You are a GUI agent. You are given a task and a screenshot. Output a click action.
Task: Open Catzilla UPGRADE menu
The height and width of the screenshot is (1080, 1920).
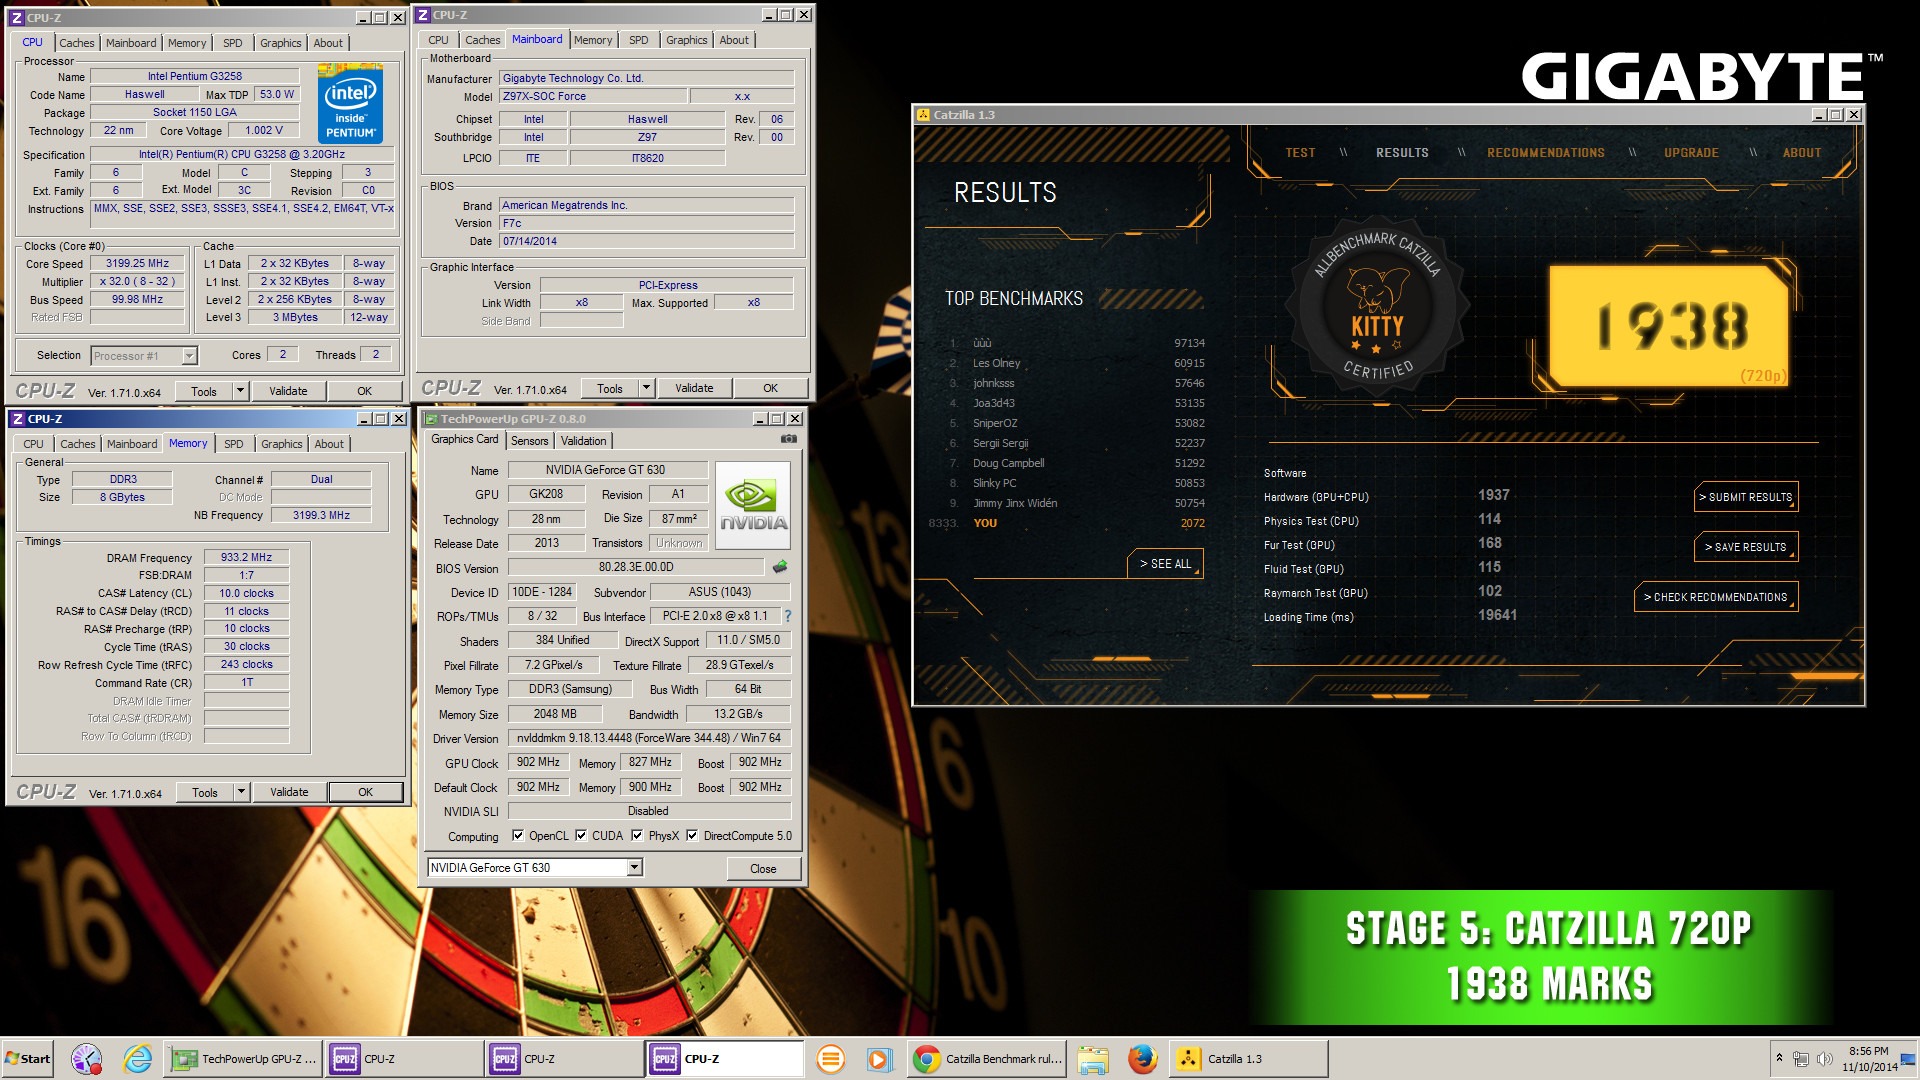1691,153
